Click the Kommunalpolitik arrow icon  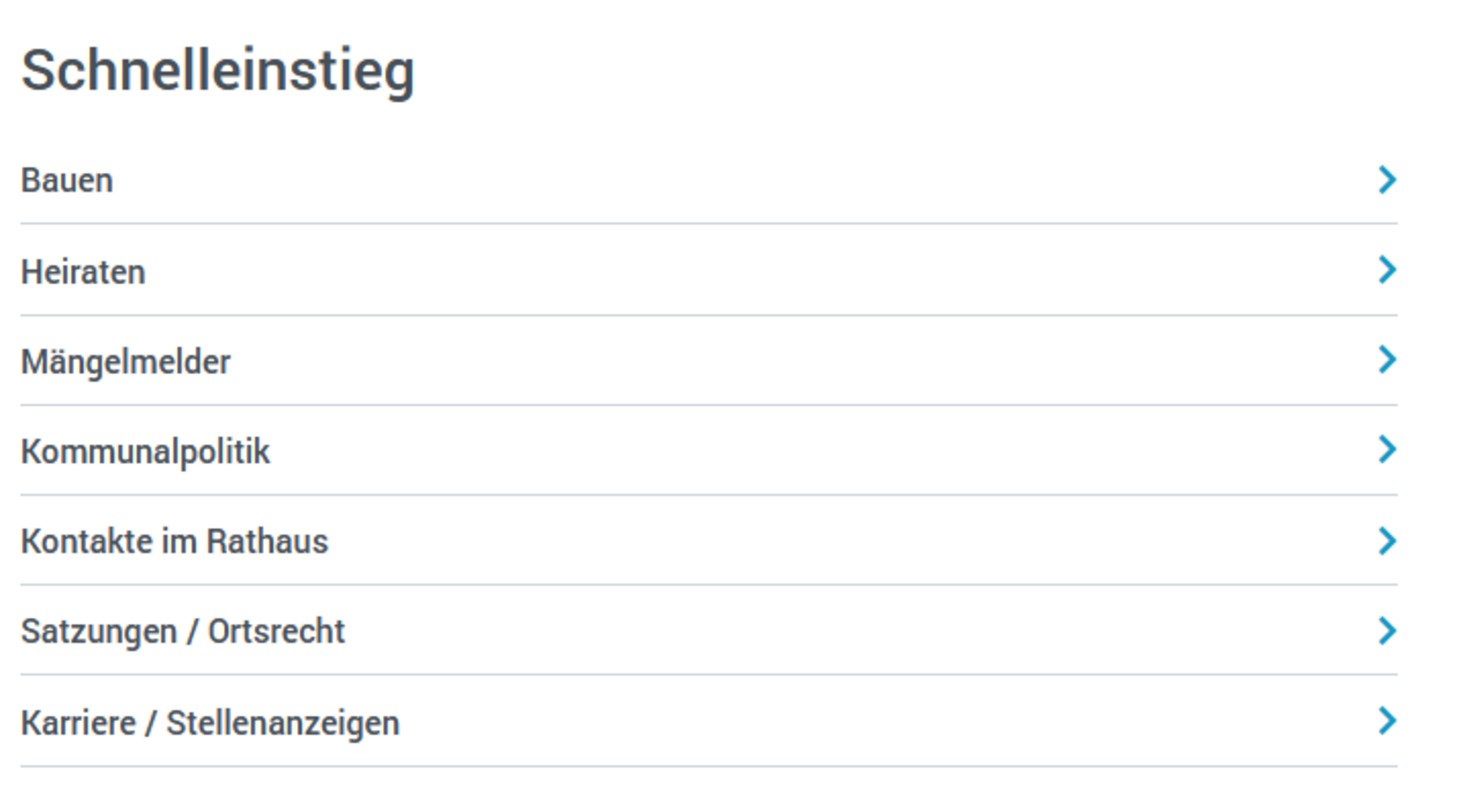coord(1386,450)
